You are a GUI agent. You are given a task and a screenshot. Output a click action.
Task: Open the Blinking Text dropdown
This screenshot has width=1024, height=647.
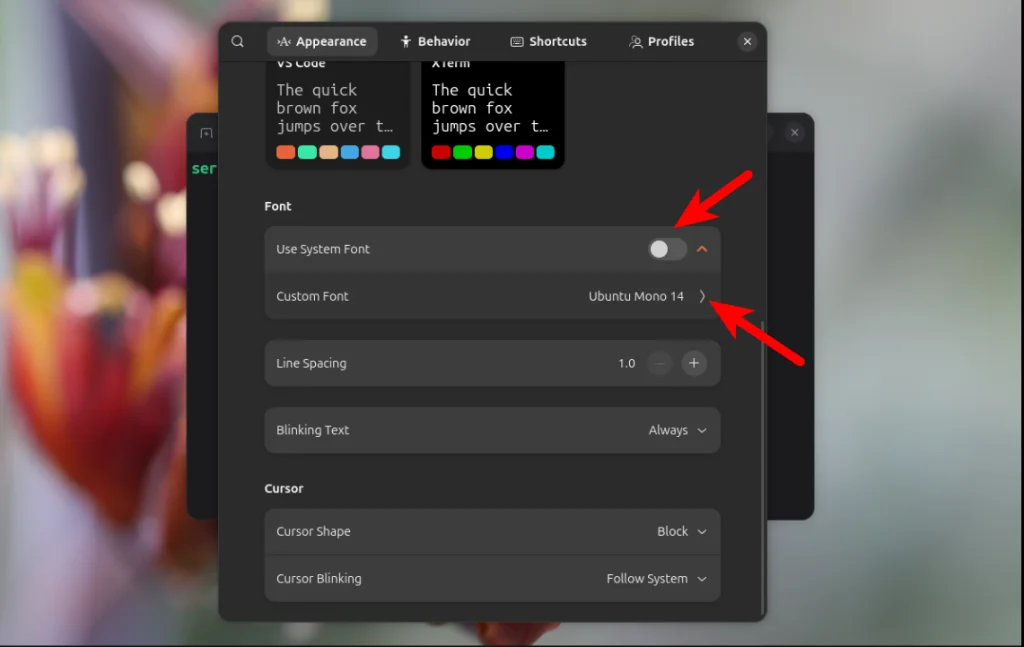coord(677,430)
